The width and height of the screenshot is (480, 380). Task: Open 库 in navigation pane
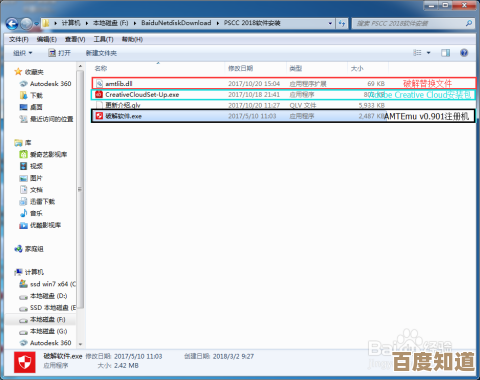(28, 143)
